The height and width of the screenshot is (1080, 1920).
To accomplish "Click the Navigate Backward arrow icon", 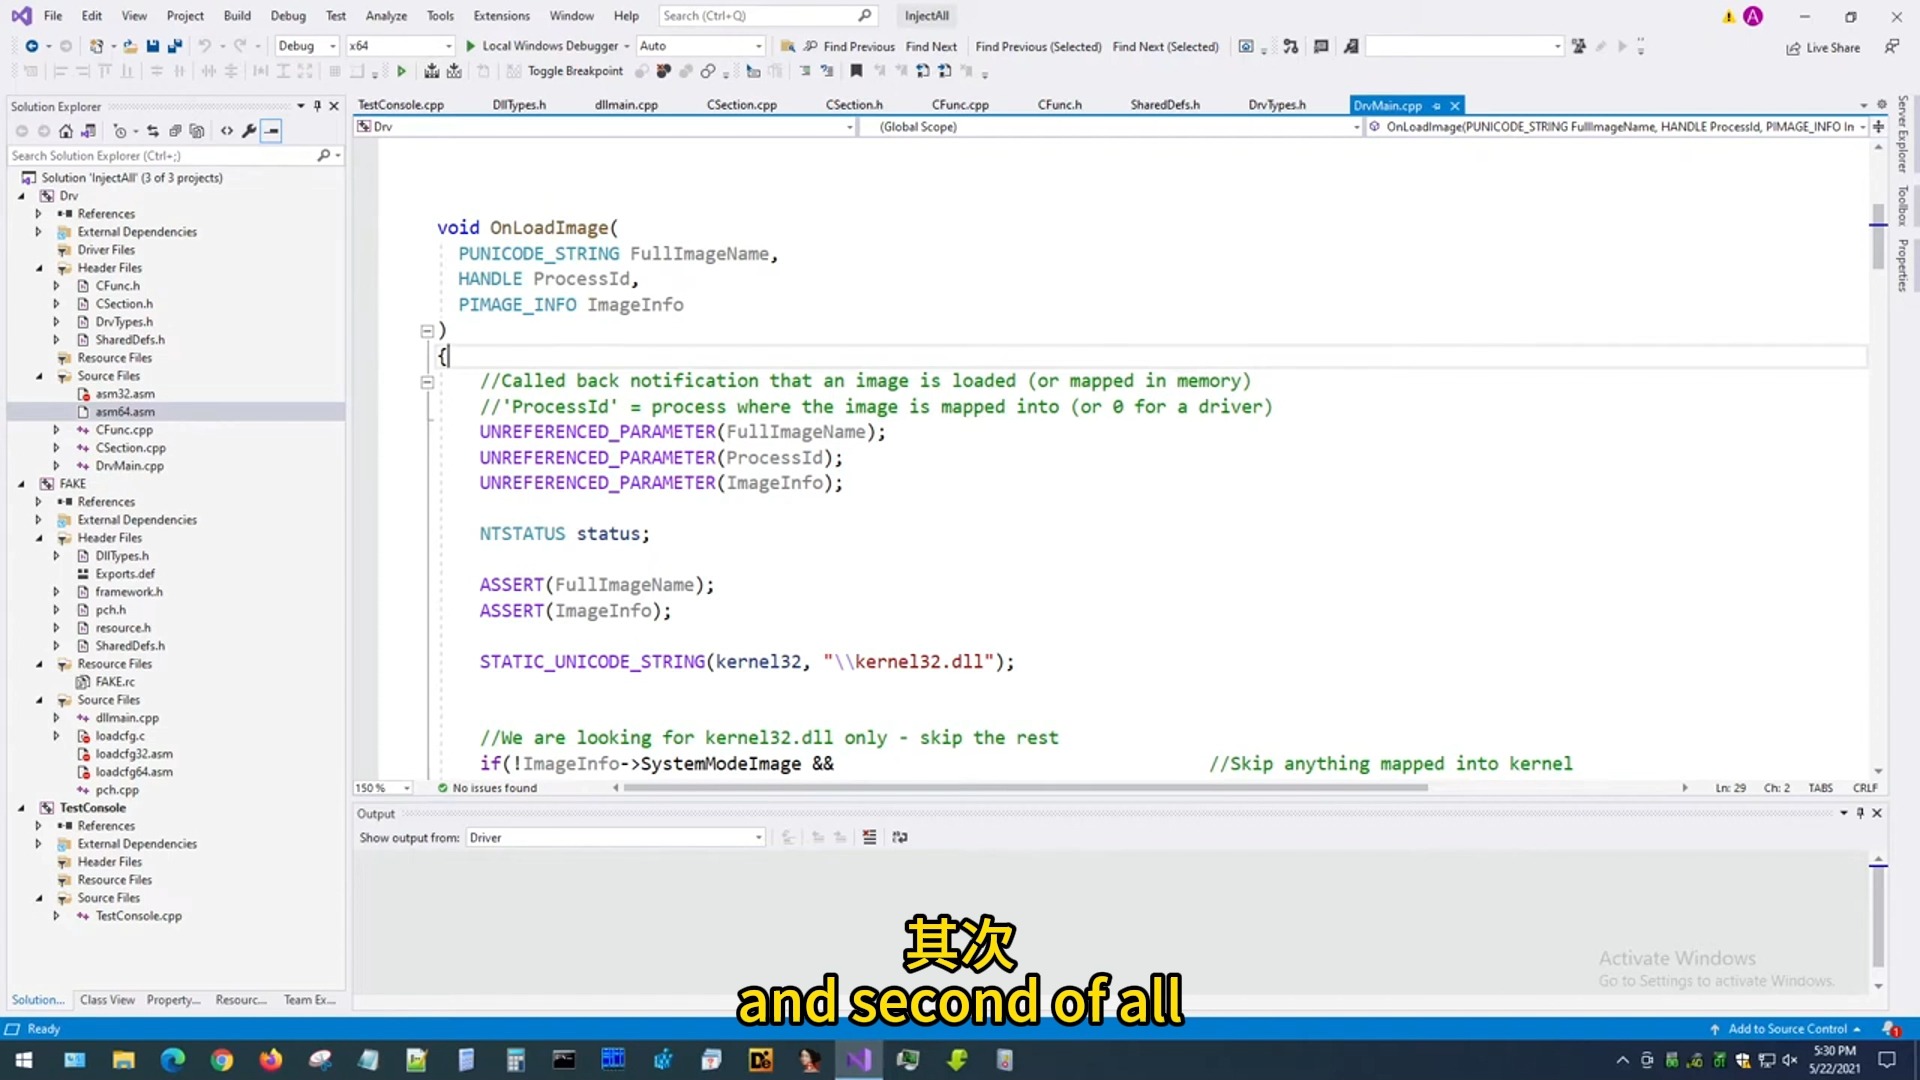I will [x=32, y=46].
